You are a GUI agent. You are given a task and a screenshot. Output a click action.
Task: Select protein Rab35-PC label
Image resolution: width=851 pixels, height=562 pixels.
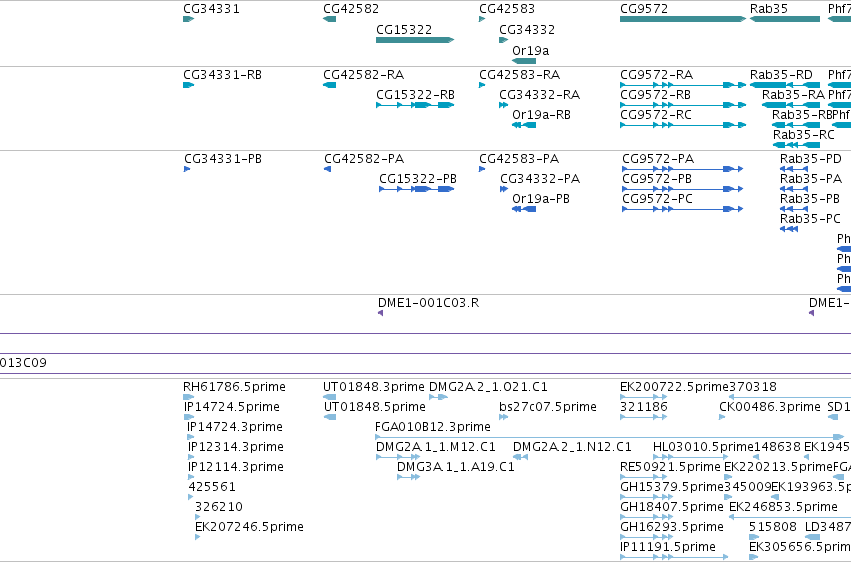pos(810,219)
